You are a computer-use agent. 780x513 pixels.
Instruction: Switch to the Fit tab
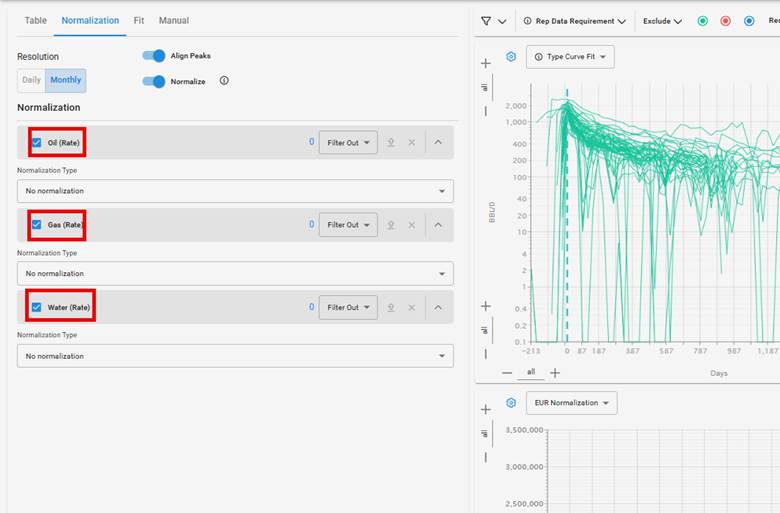(x=139, y=20)
